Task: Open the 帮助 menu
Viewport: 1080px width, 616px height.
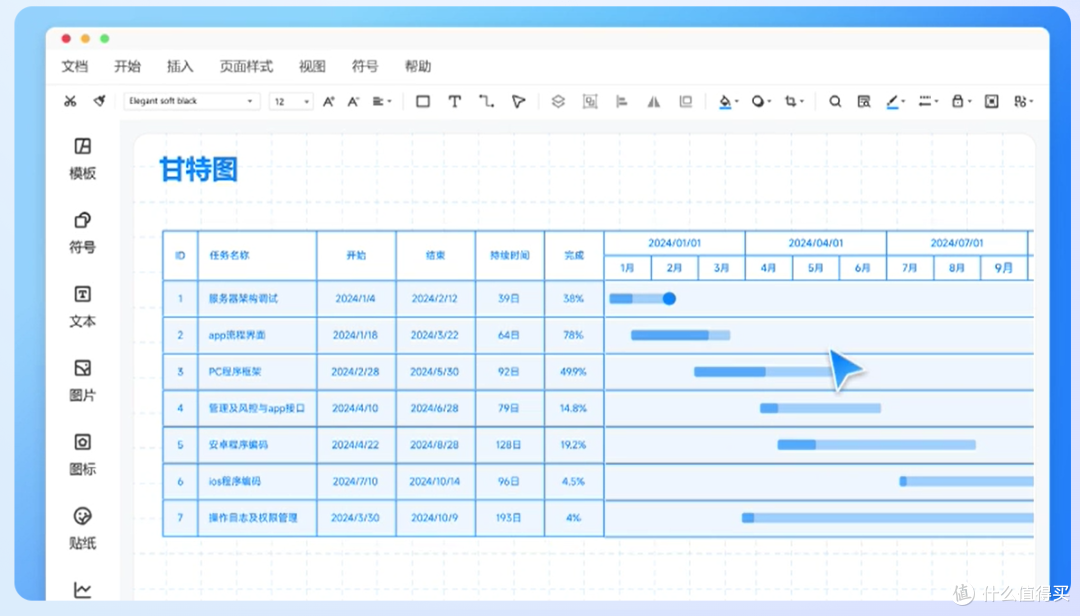Action: [x=417, y=66]
